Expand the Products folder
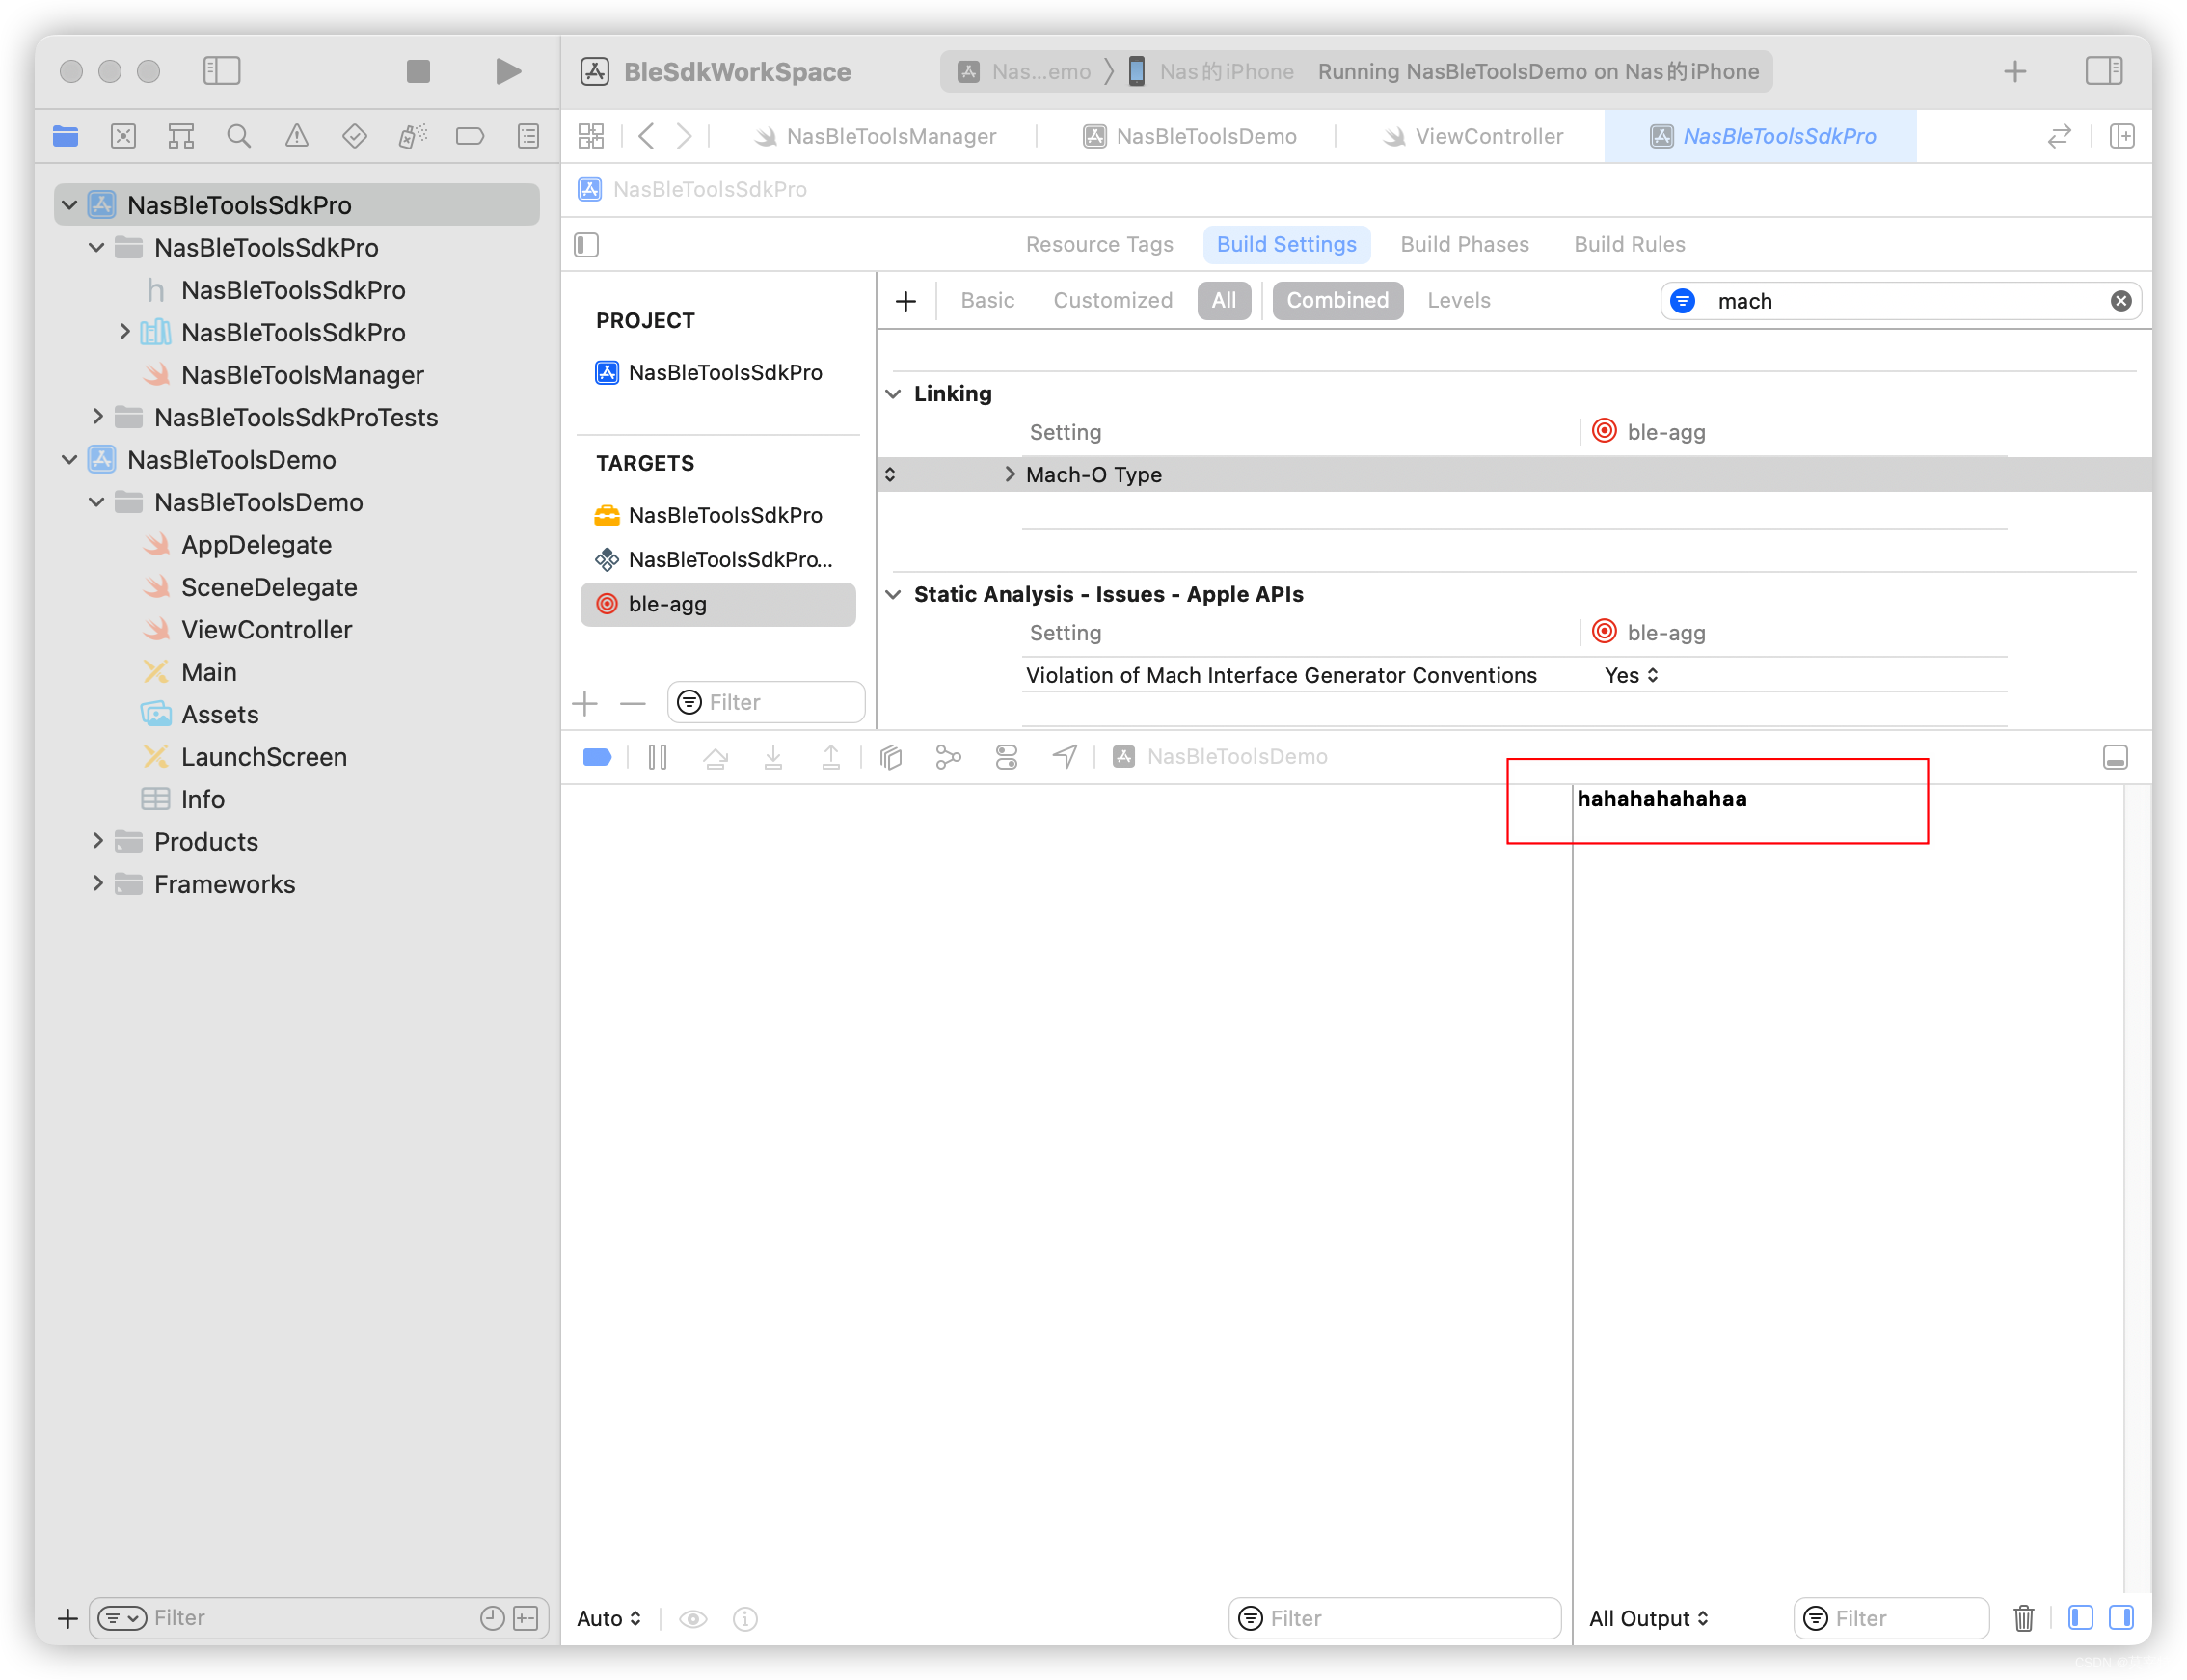The width and height of the screenshot is (2187, 1680). [97, 841]
